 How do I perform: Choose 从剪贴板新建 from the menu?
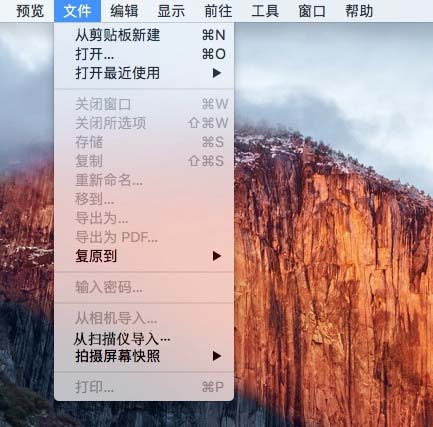144,35
